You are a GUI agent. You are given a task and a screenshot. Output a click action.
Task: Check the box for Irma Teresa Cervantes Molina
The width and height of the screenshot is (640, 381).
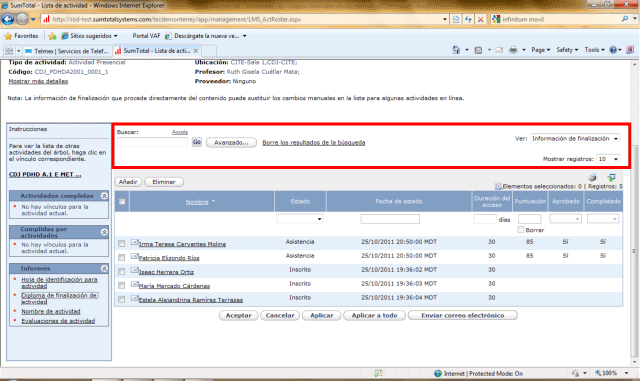pyautogui.click(x=122, y=243)
